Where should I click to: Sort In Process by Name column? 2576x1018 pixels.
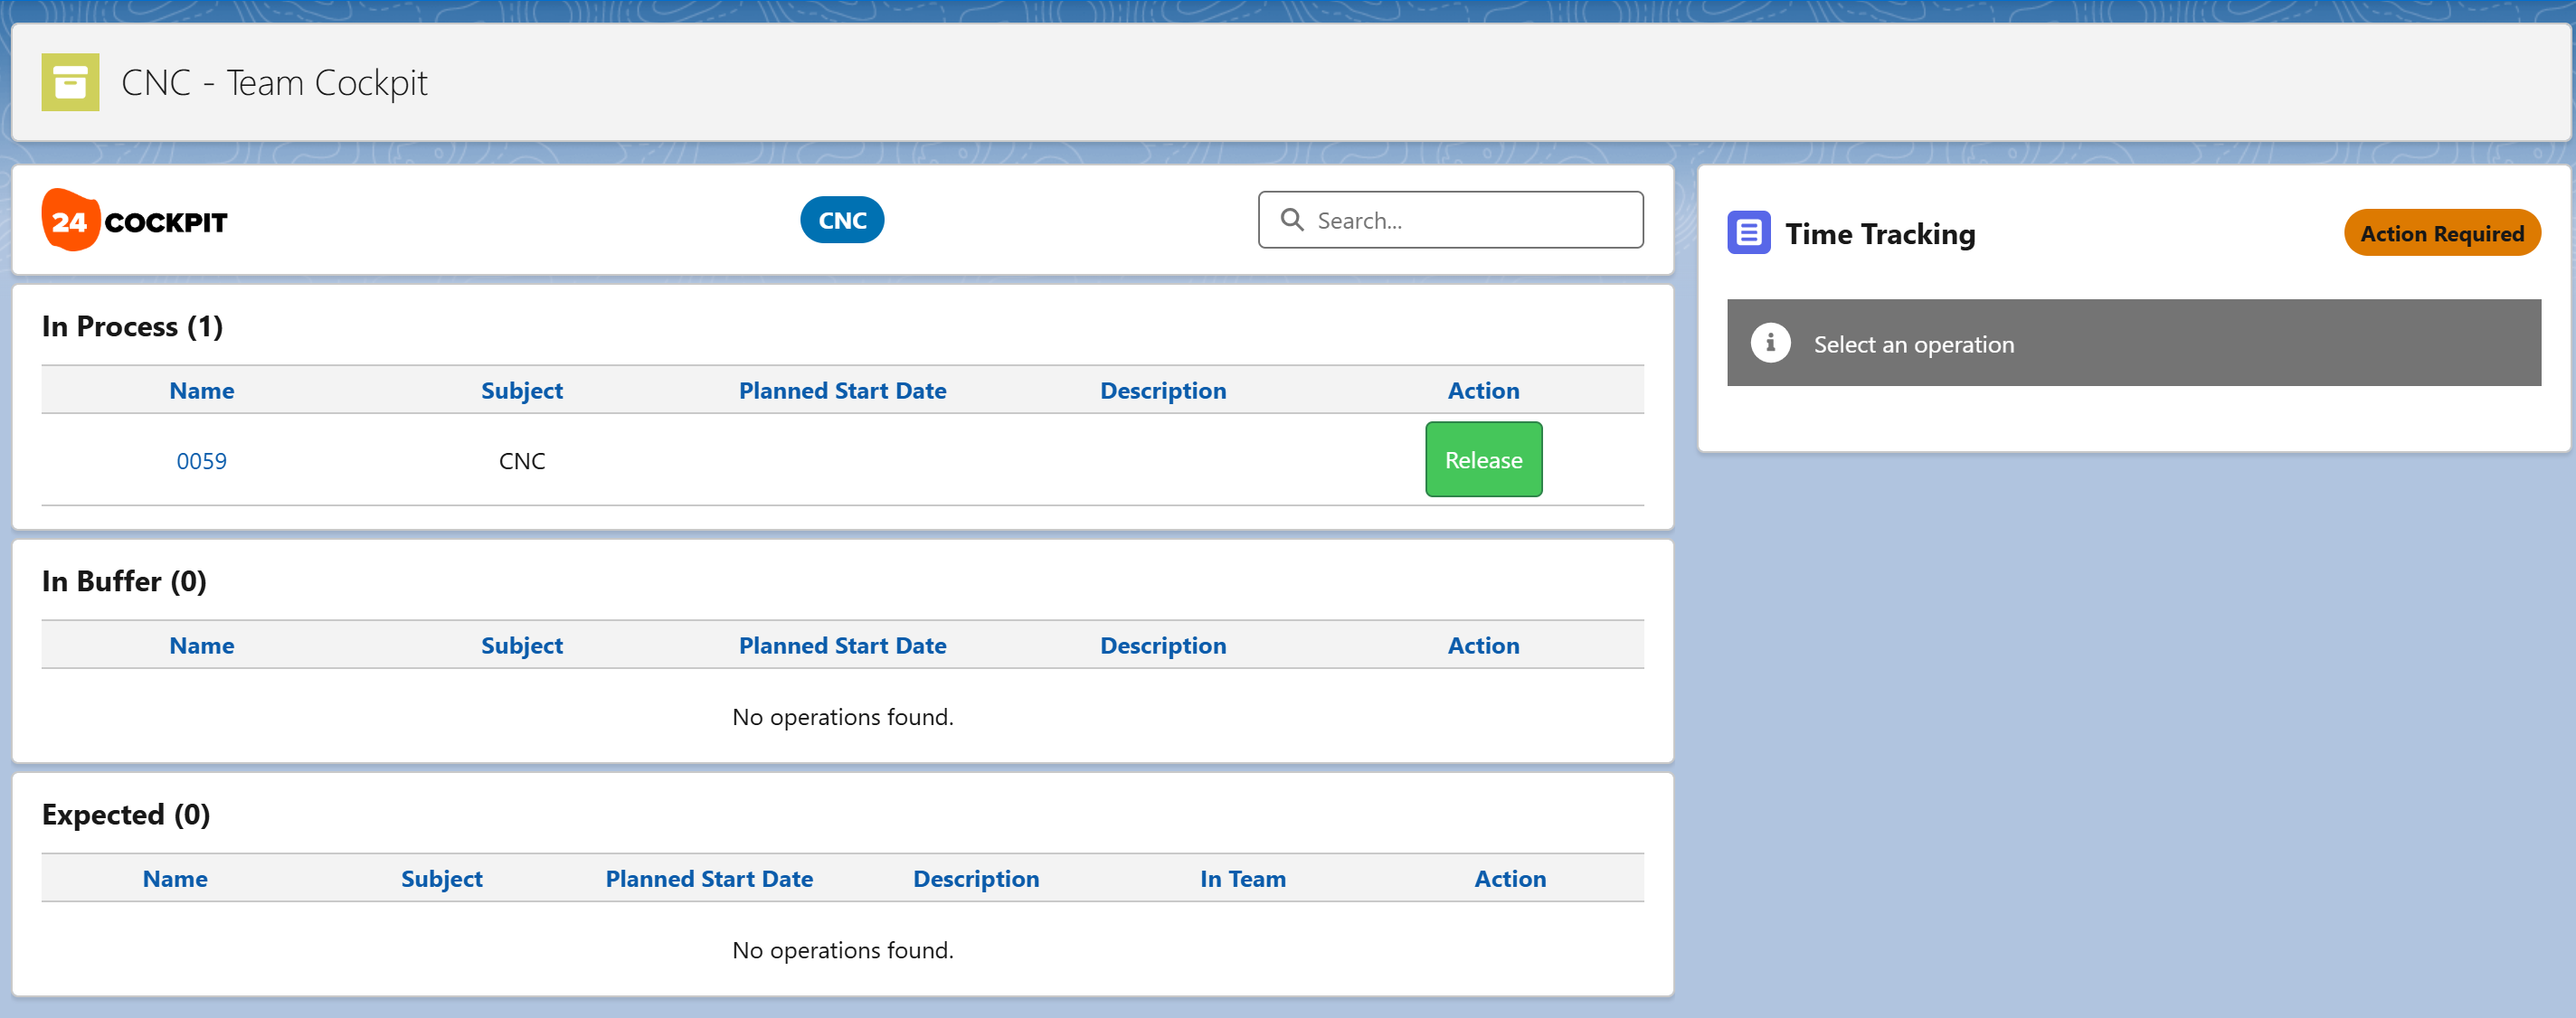(201, 391)
